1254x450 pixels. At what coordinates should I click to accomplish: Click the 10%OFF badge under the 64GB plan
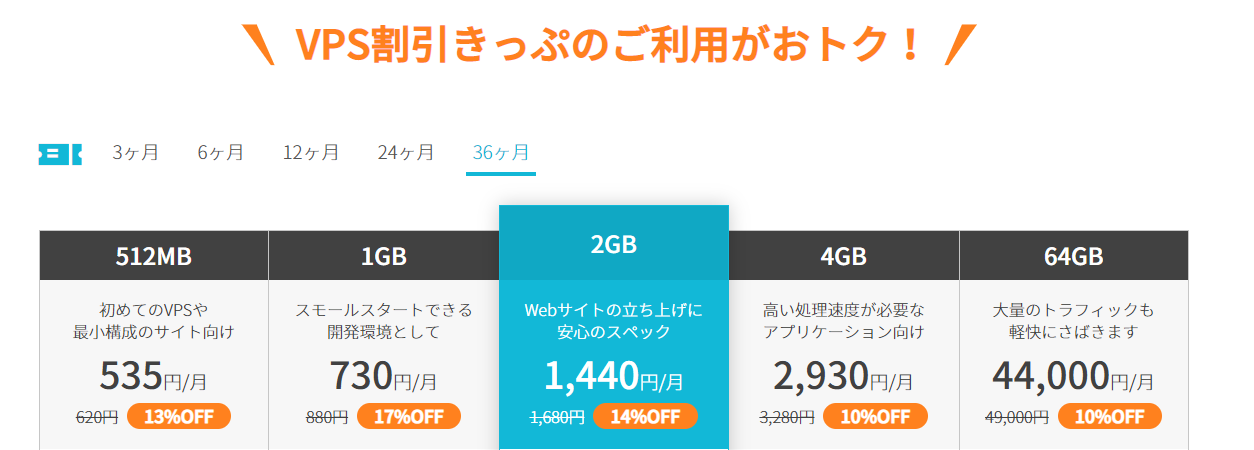pos(1110,416)
